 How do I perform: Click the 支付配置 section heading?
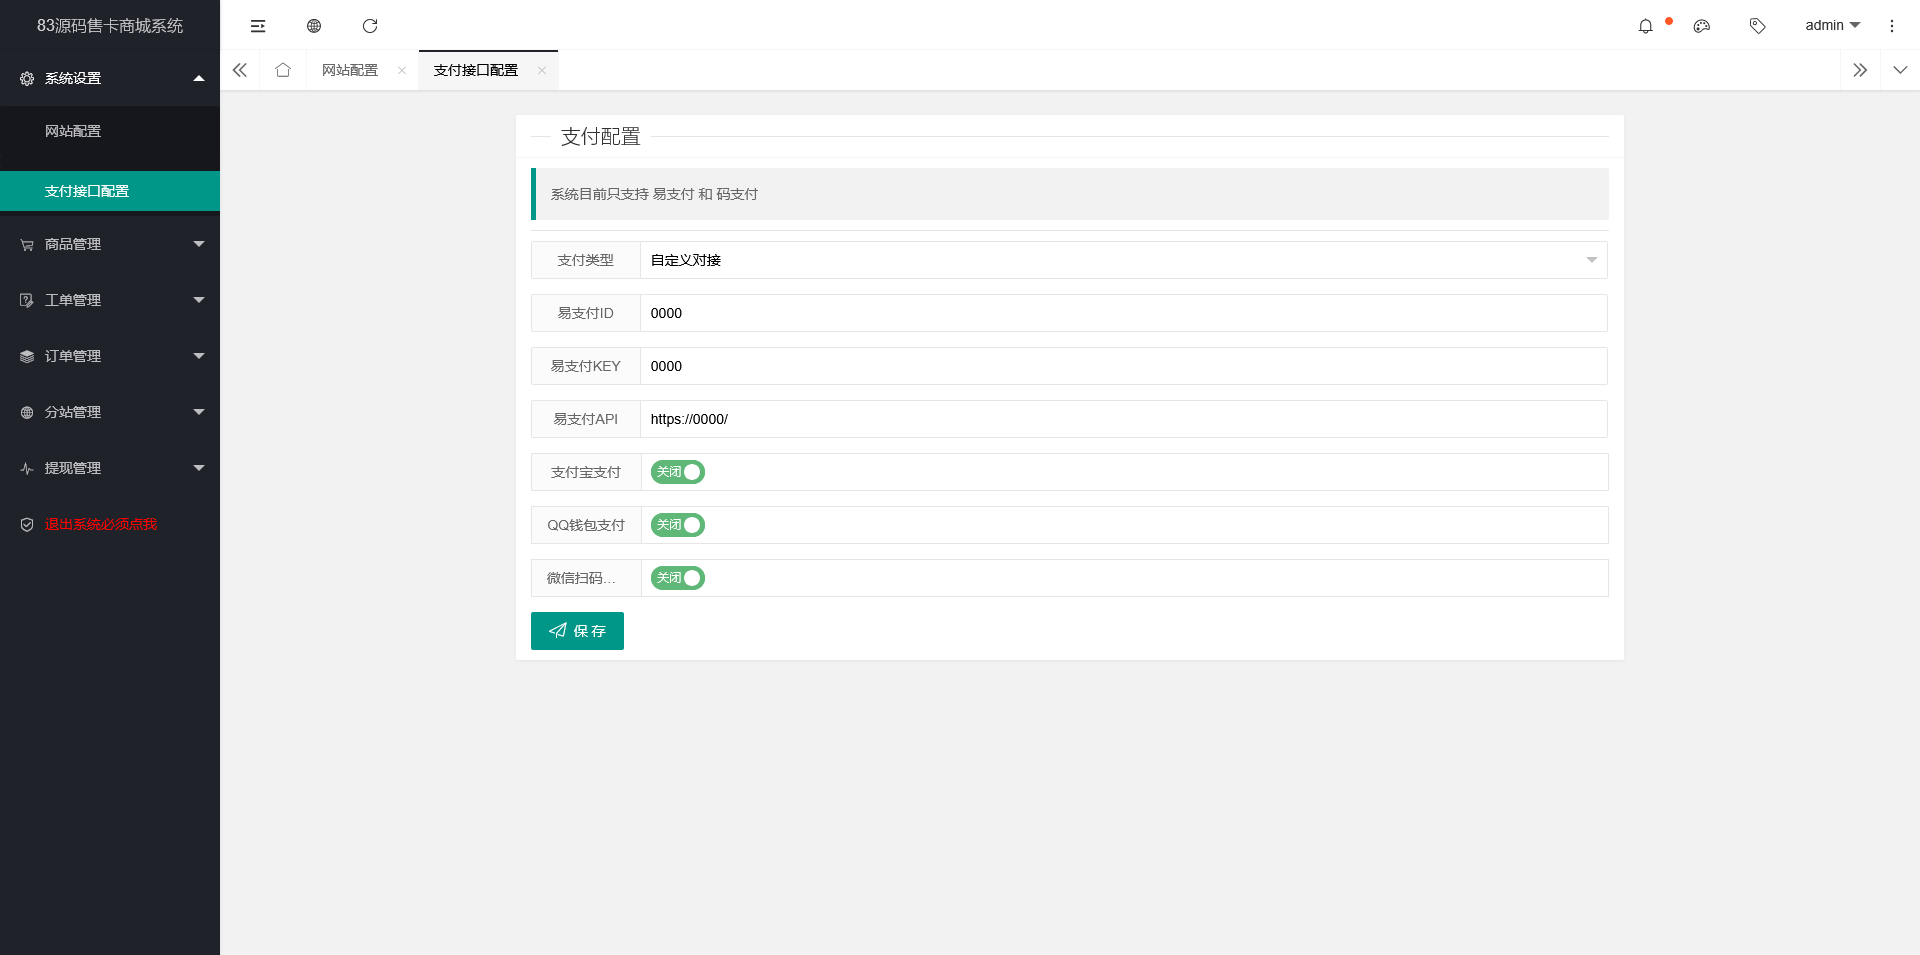point(600,137)
